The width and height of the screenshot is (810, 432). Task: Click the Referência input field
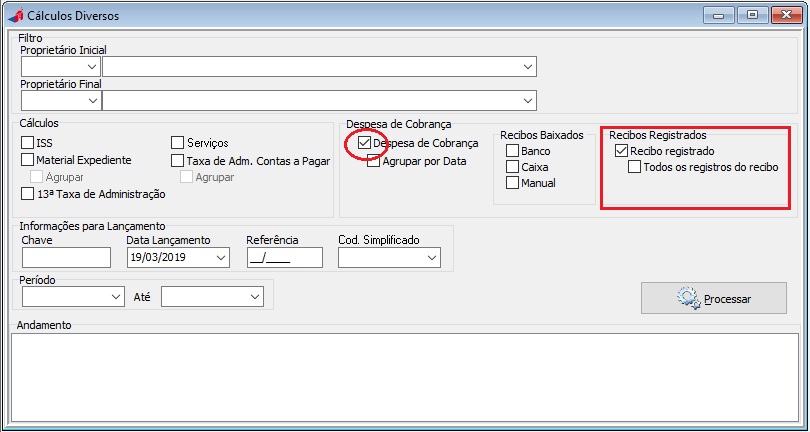point(284,258)
